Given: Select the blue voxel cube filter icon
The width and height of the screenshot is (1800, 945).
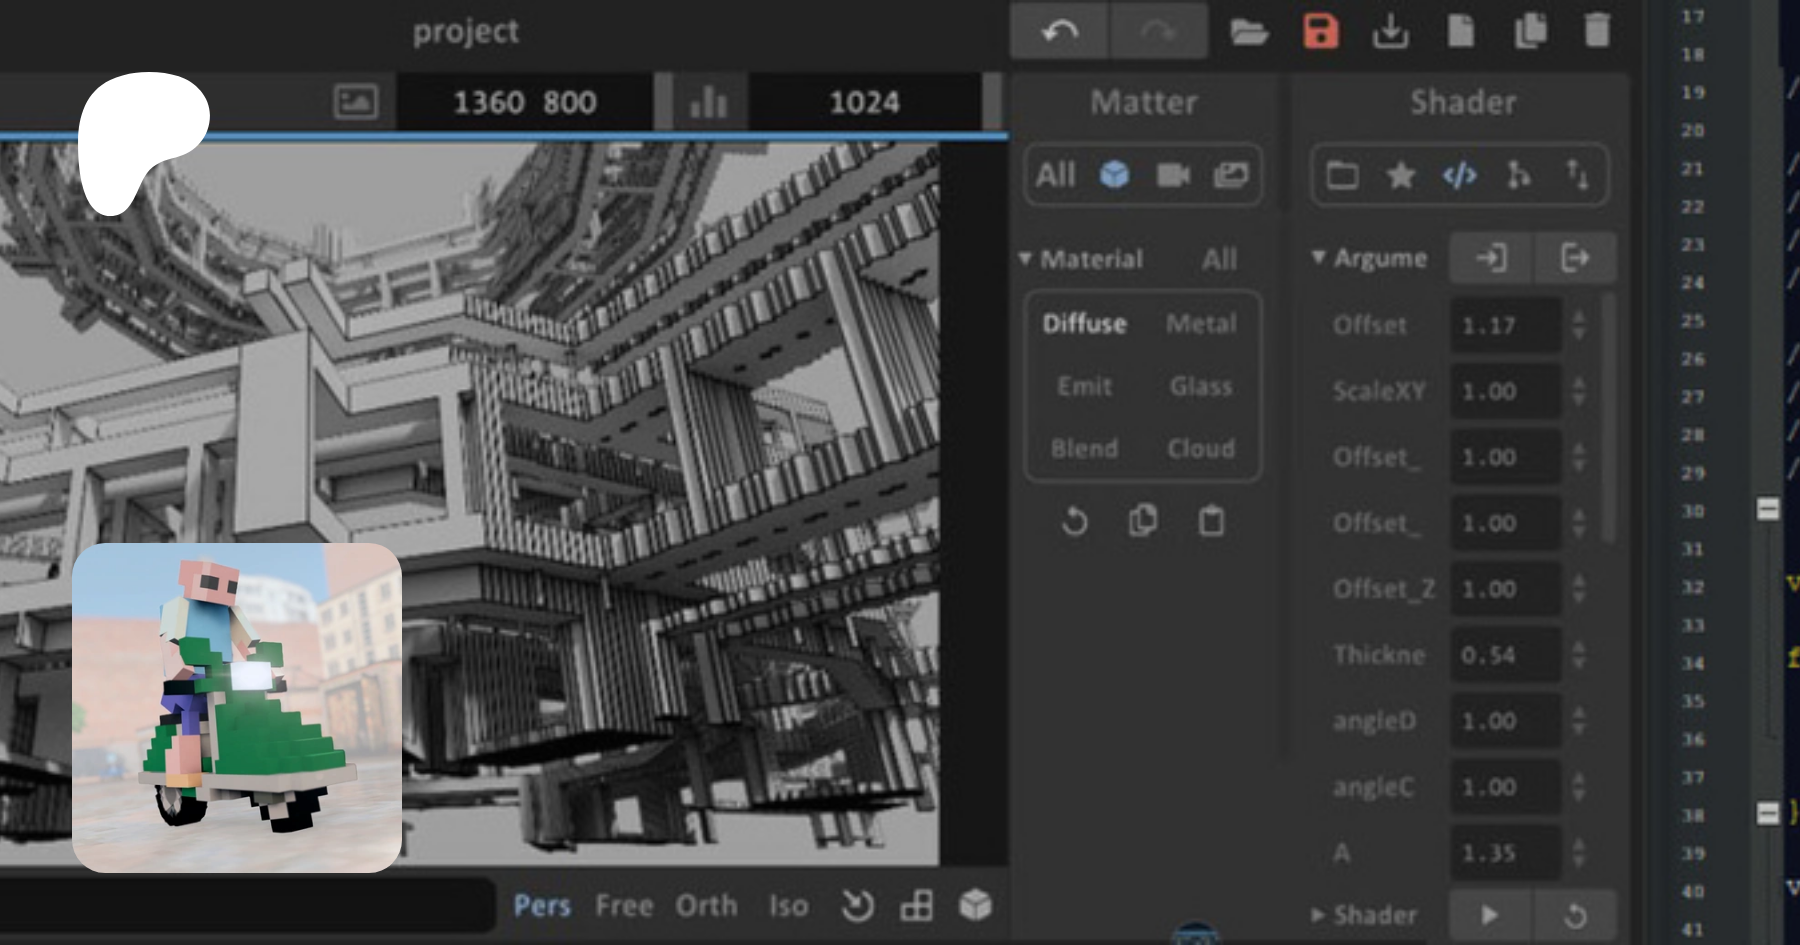Looking at the screenshot, I should 1114,175.
